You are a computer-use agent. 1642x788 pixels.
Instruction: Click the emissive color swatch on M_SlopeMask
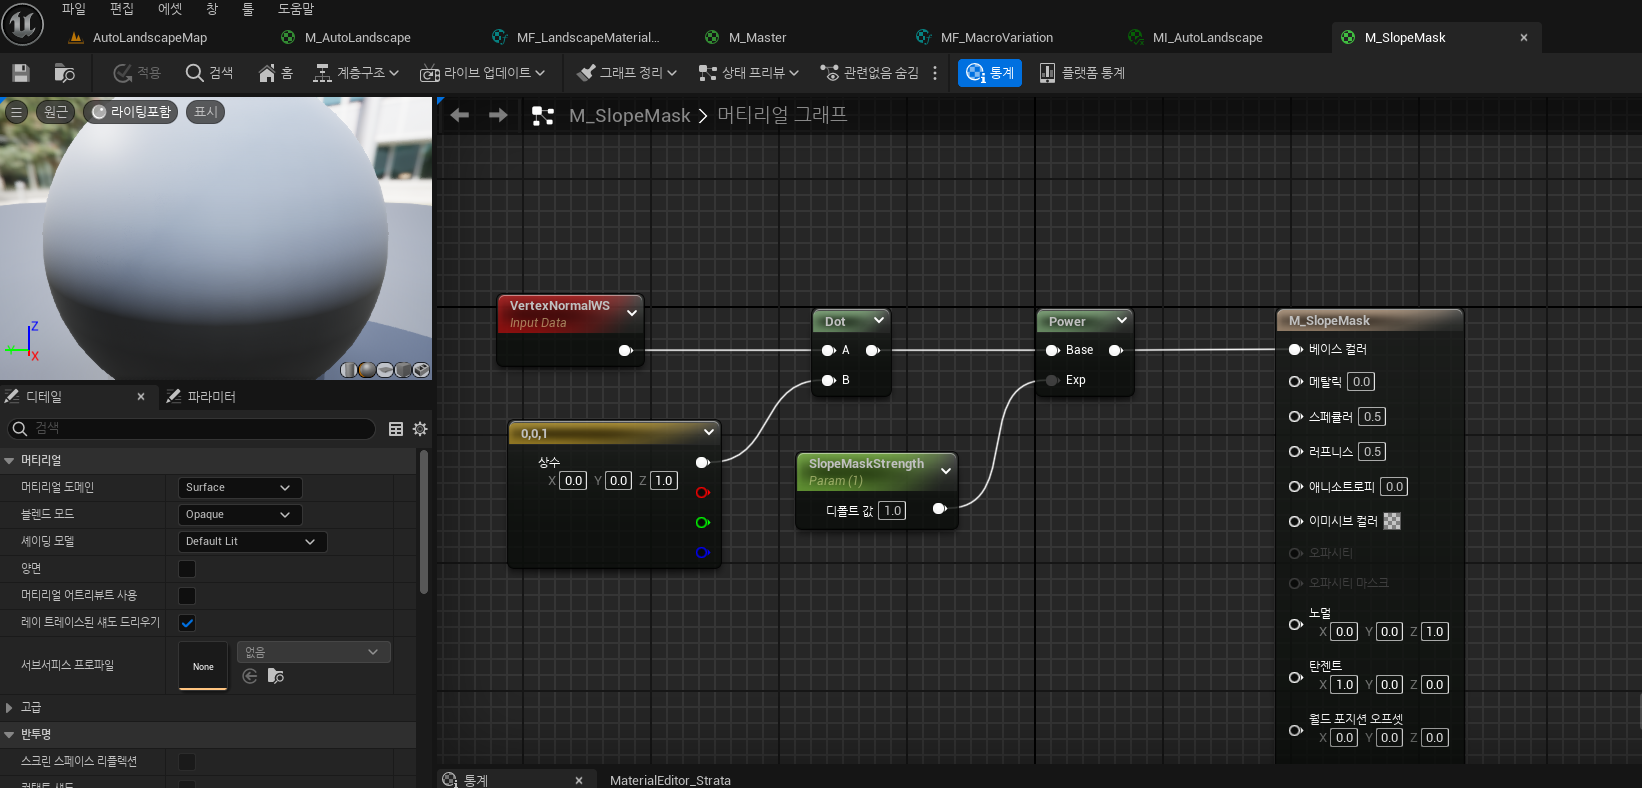[x=1392, y=521]
